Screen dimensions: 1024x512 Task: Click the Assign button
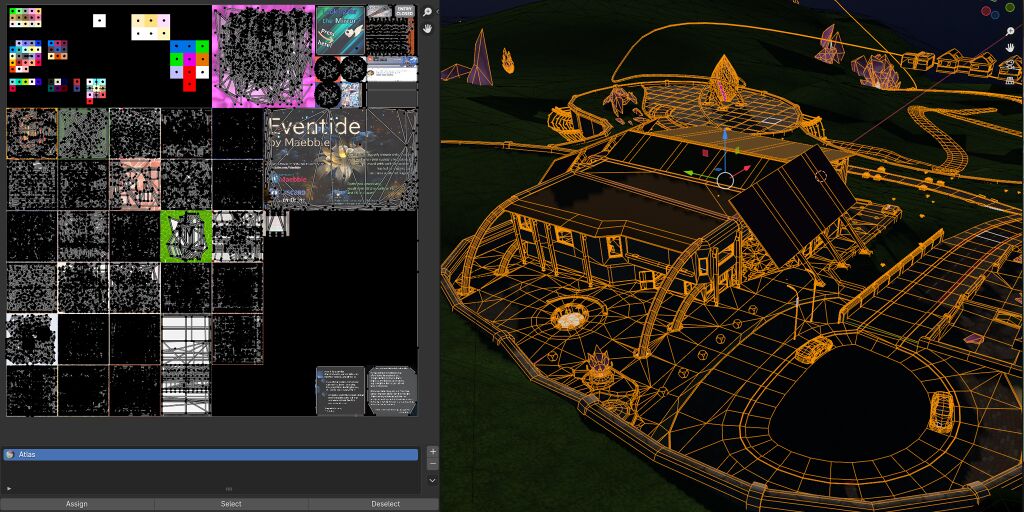pyautogui.click(x=76, y=504)
